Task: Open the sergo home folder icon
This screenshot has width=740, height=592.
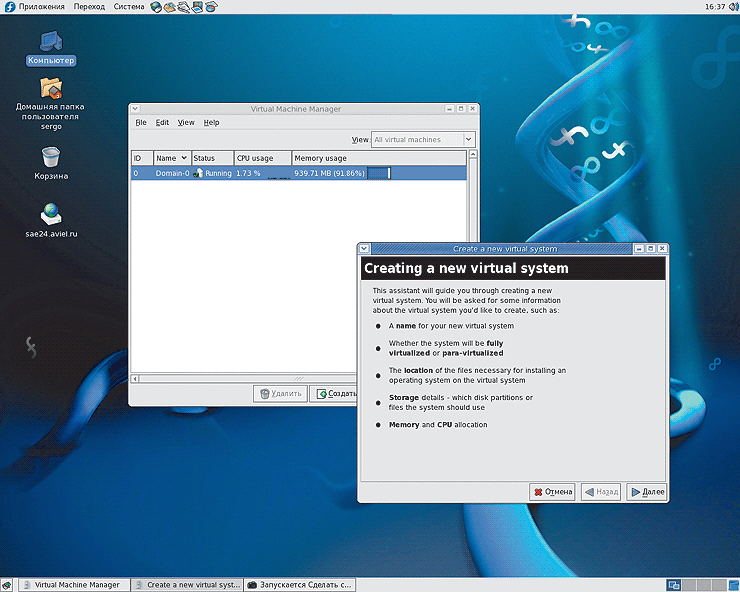Action: coord(51,89)
